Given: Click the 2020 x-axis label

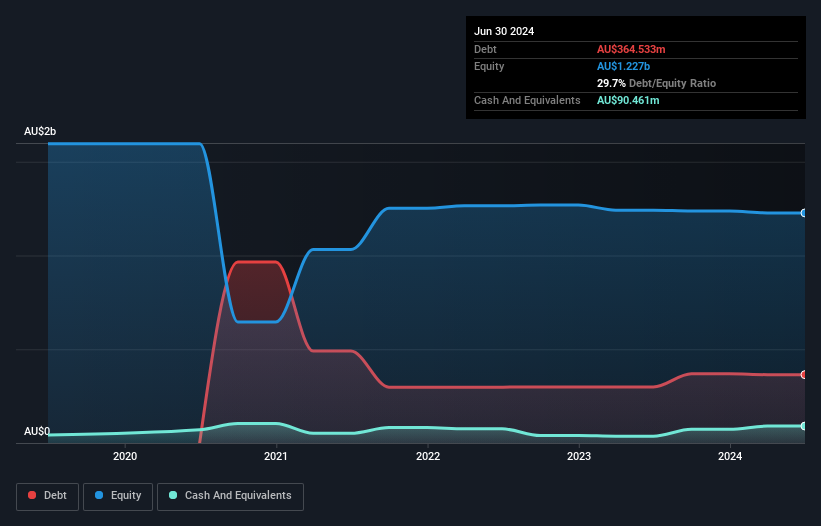Looking at the screenshot, I should (x=125, y=456).
